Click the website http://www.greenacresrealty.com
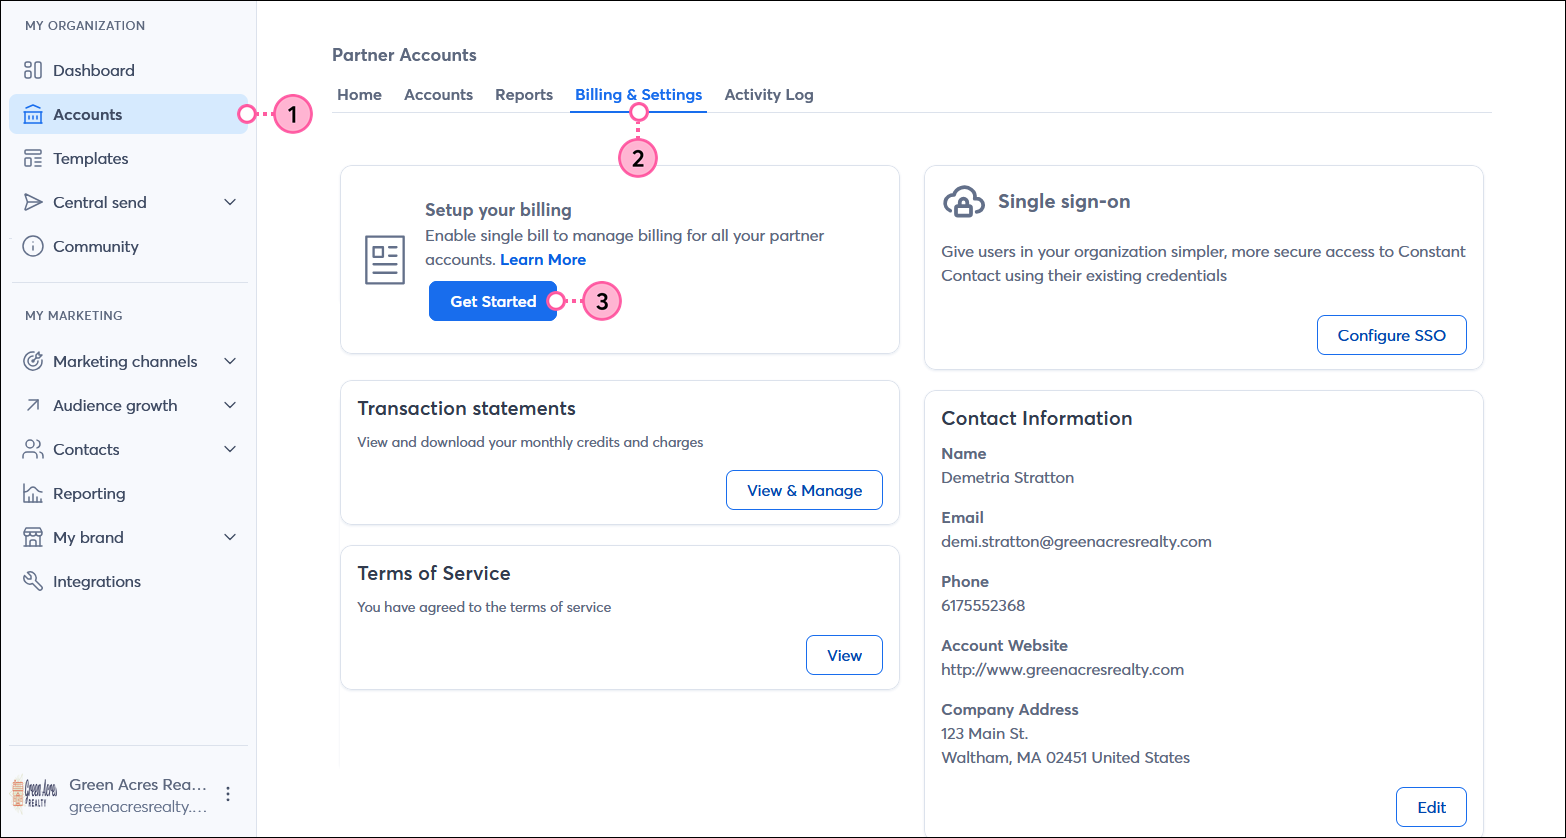 (1062, 669)
